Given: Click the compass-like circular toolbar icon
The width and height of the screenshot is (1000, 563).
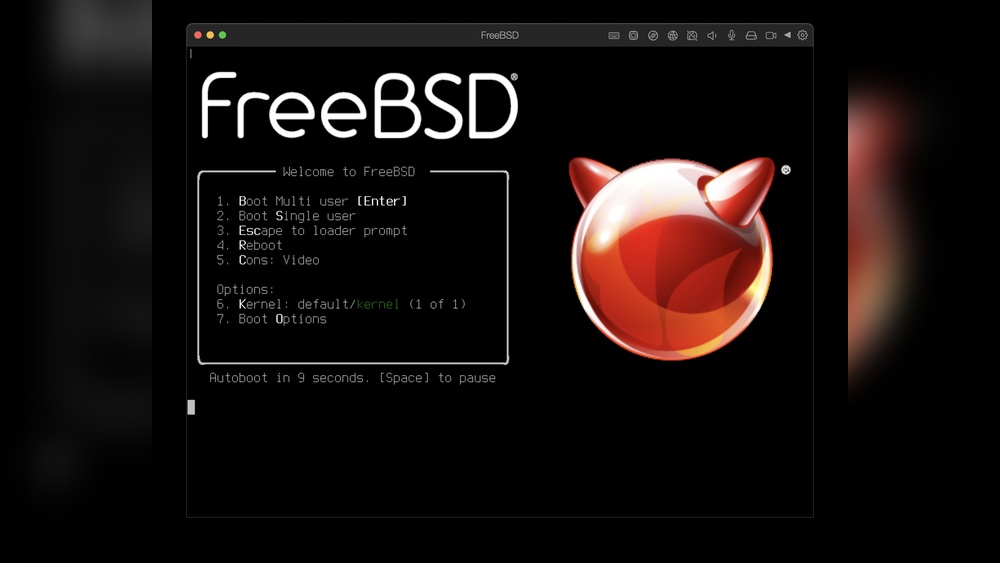Looking at the screenshot, I should (653, 36).
